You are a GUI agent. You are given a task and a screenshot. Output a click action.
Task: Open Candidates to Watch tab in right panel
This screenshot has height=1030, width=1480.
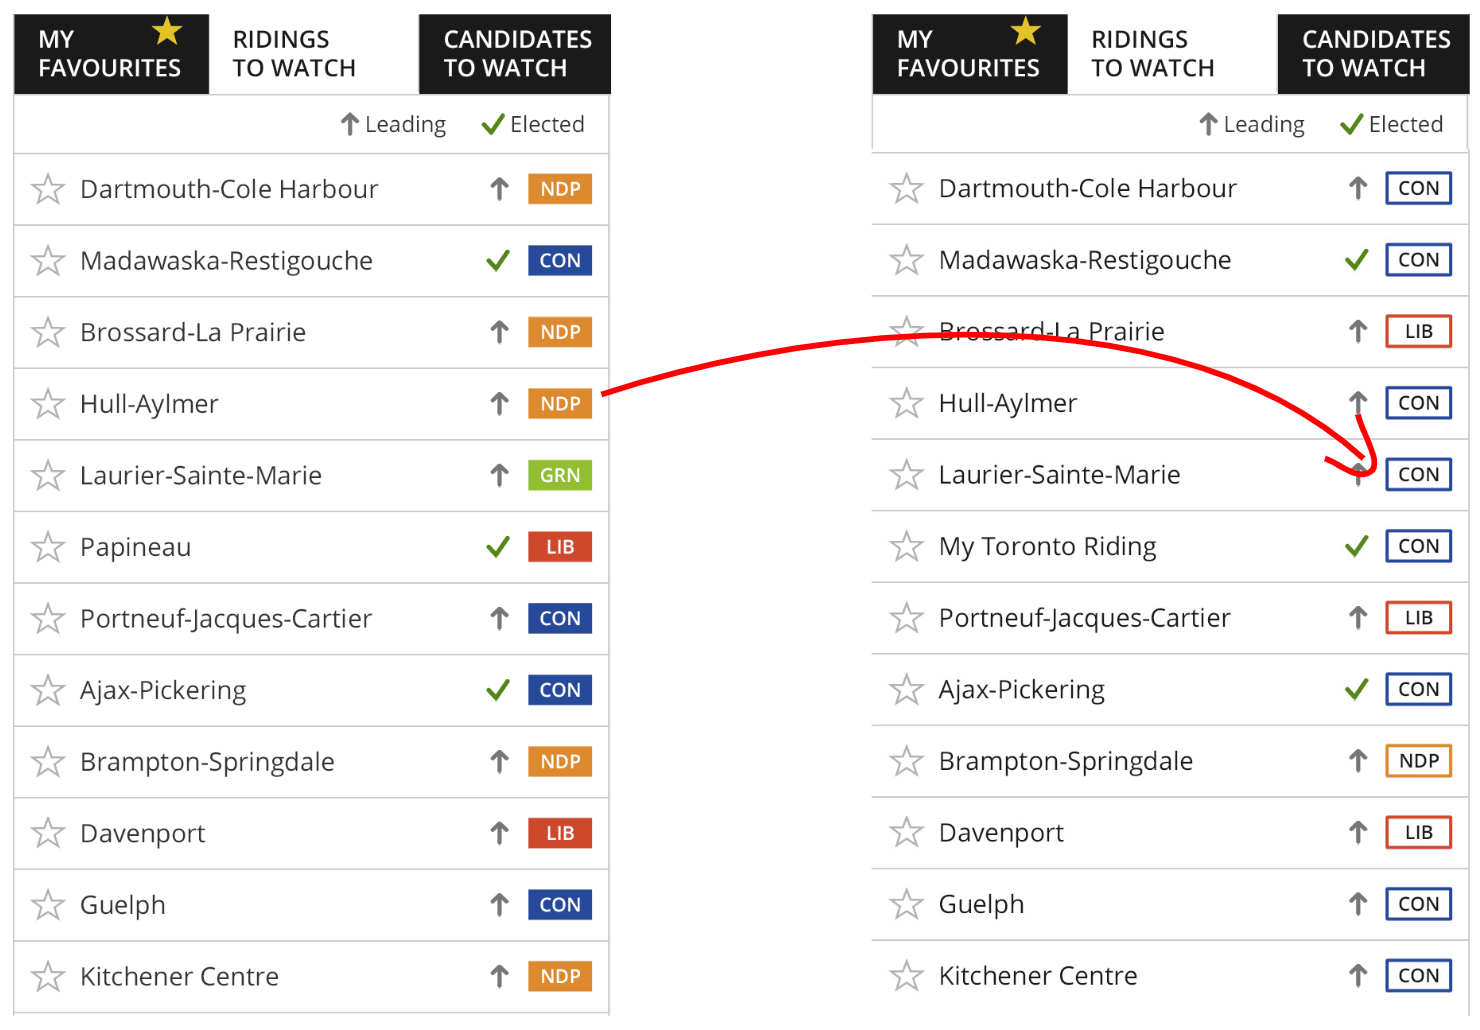(x=1375, y=54)
